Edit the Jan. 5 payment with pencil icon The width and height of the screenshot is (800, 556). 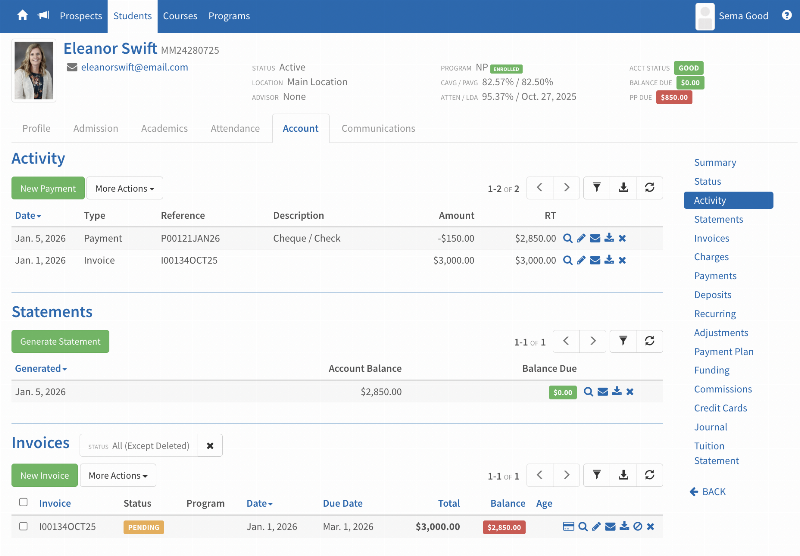pyautogui.click(x=581, y=239)
